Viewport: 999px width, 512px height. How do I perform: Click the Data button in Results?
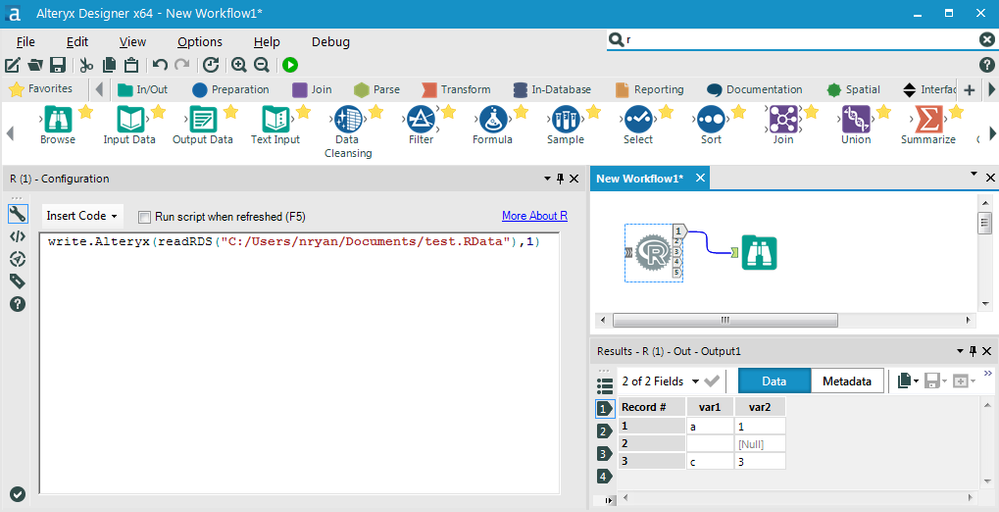pos(774,381)
